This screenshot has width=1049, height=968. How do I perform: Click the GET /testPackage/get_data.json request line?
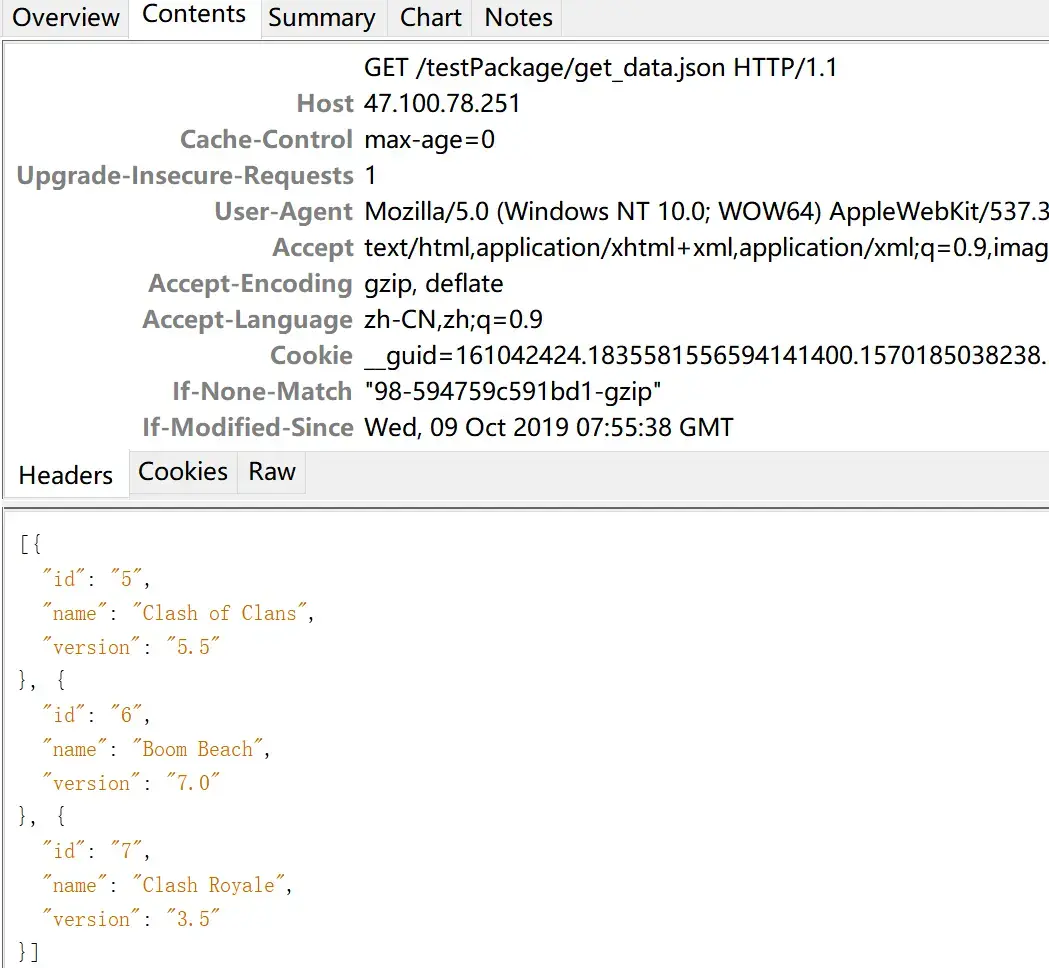tap(600, 68)
